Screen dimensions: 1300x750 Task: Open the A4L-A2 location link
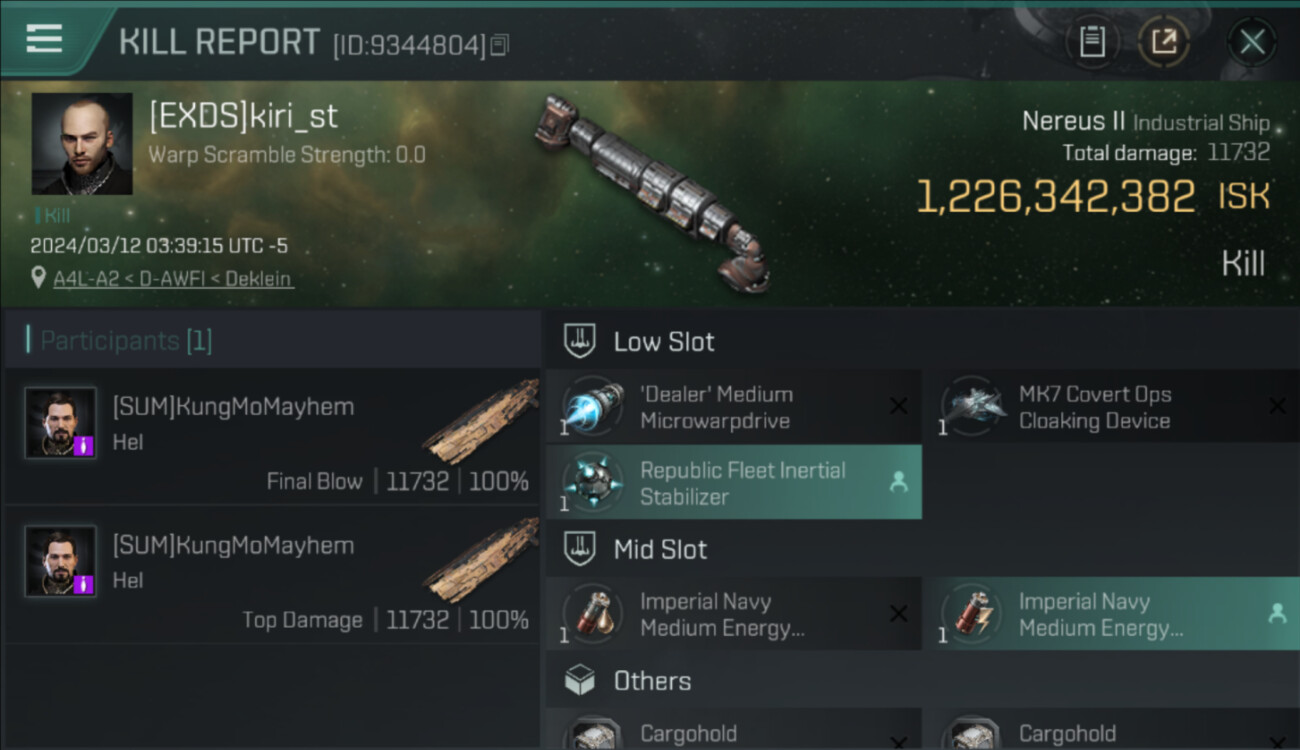point(173,279)
